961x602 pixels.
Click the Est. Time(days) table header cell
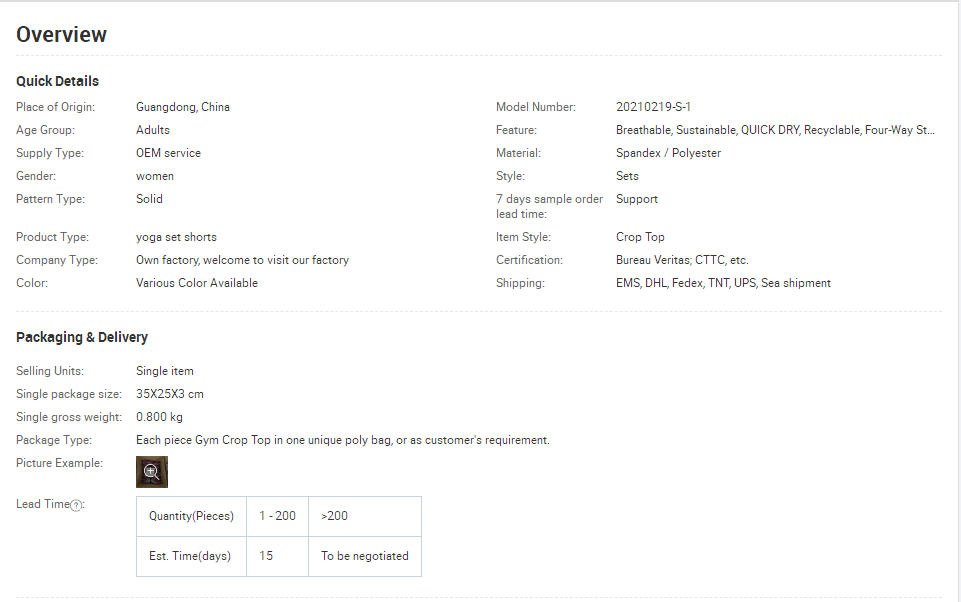(191, 556)
